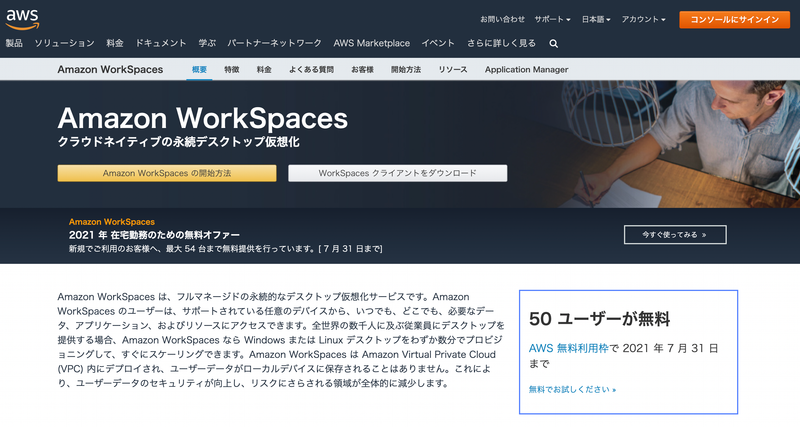Open パートナーネットワーク menu

274,43
